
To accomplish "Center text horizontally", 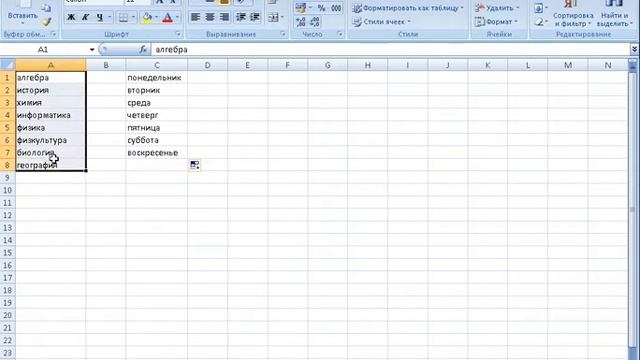I will [210, 17].
